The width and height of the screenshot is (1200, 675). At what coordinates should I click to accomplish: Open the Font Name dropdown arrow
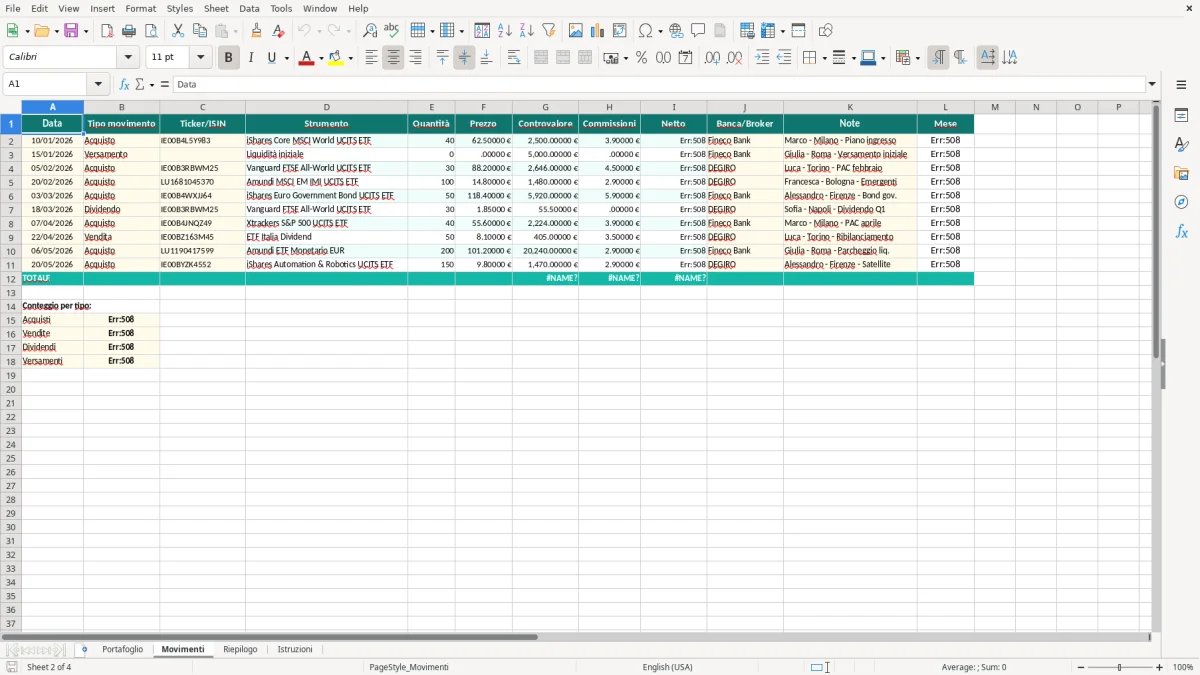click(128, 58)
